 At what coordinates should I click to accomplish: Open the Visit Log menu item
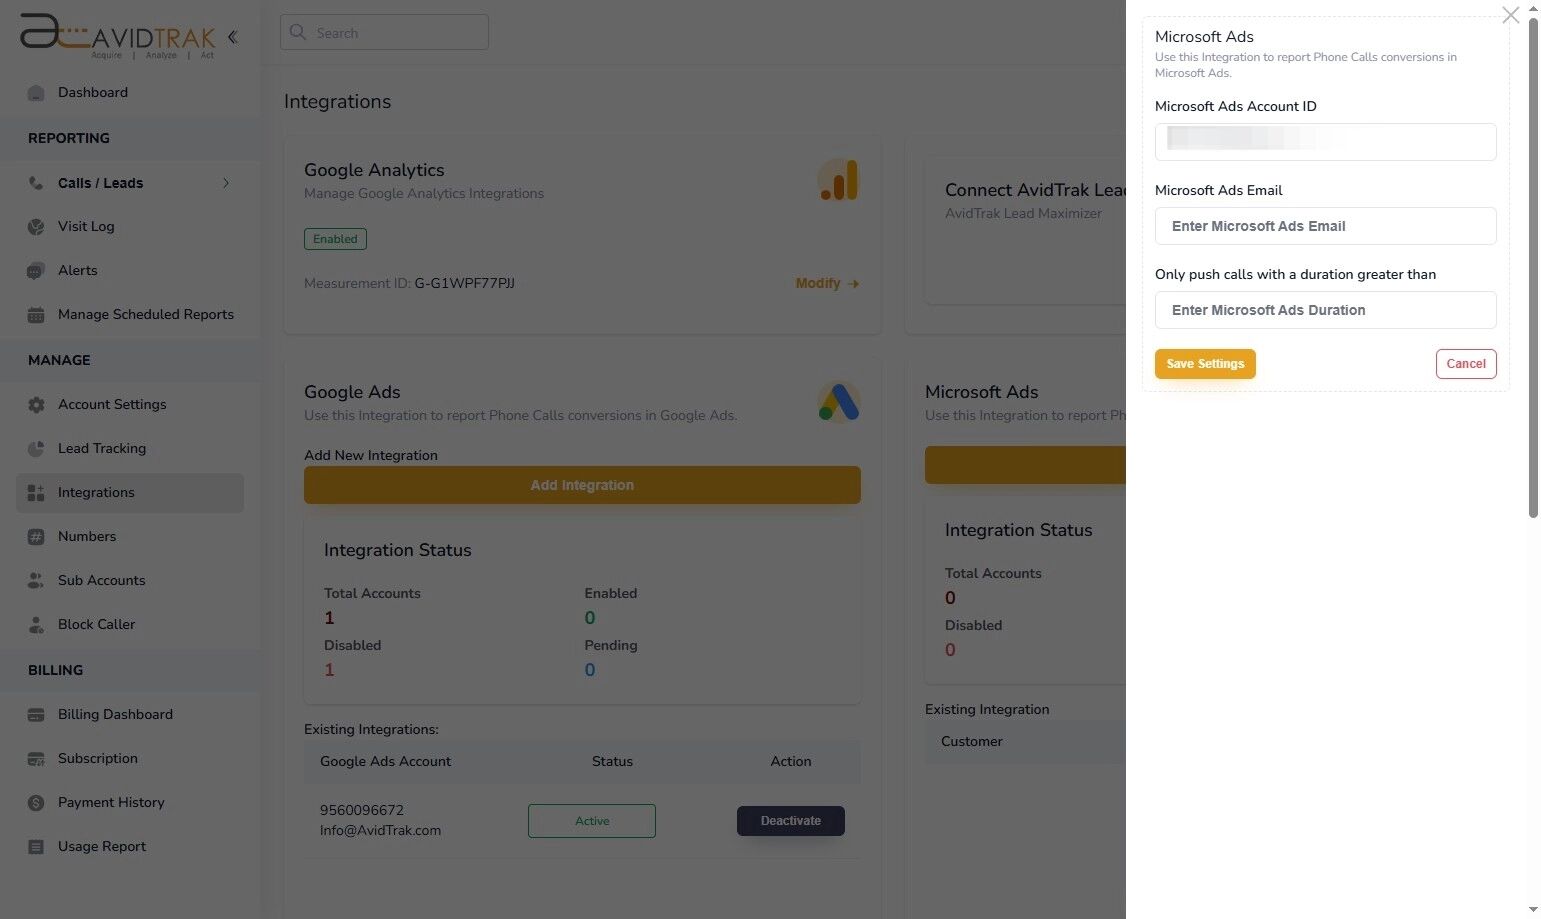tap(85, 226)
